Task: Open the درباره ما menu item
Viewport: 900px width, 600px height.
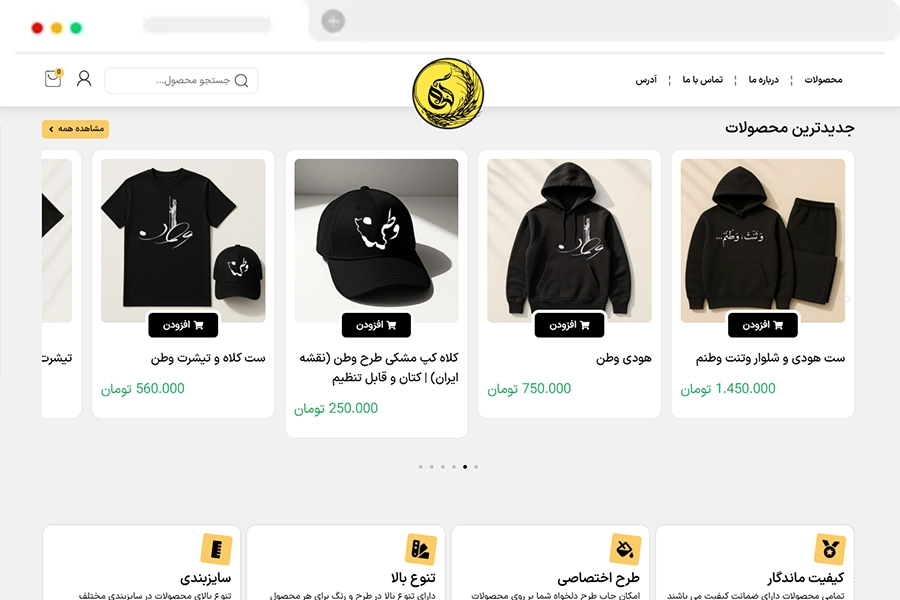Action: click(763, 80)
